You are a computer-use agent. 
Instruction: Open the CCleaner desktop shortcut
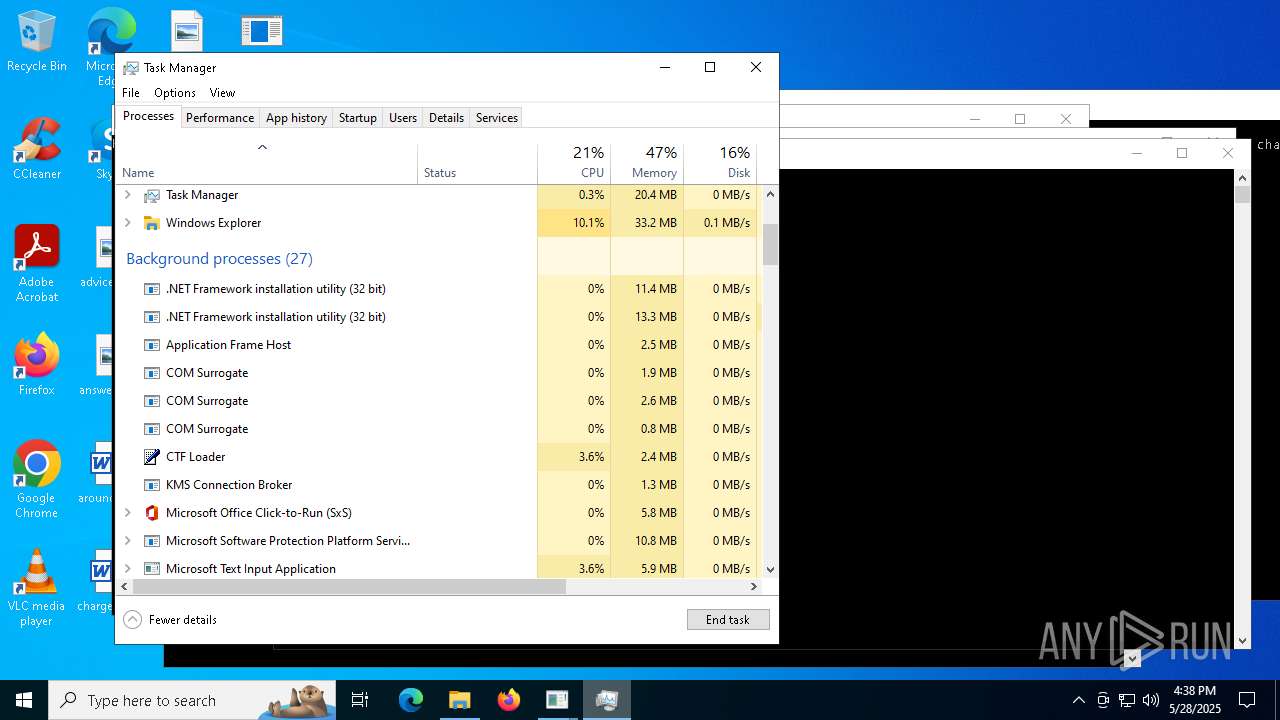click(x=37, y=149)
